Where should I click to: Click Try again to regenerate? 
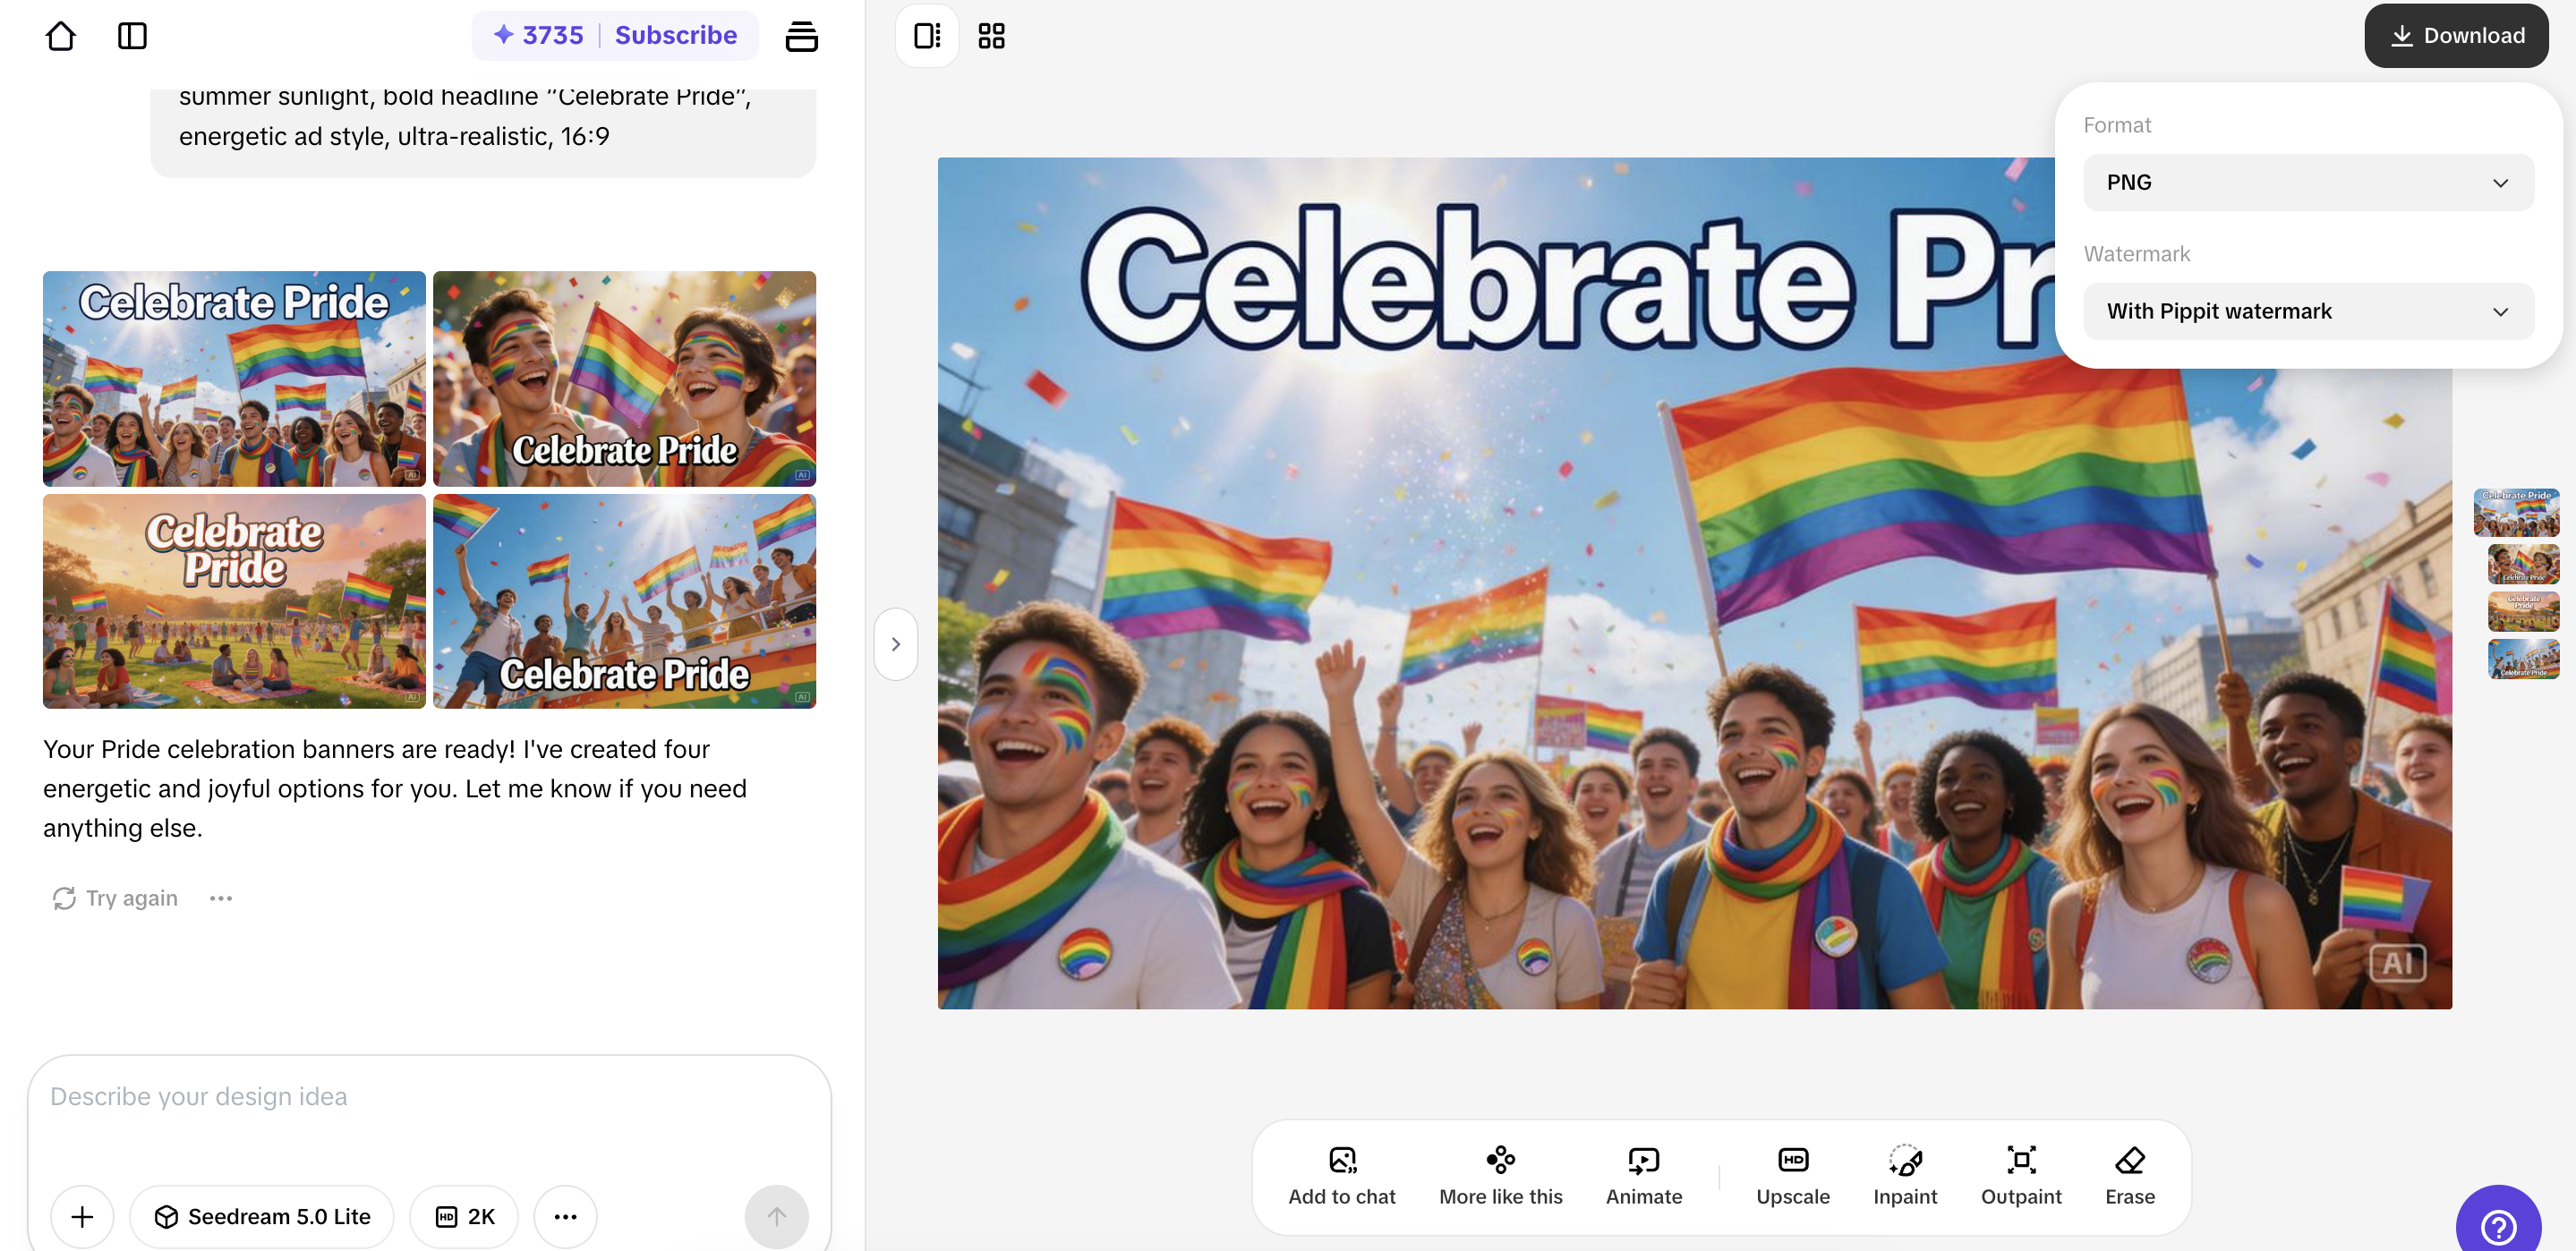point(115,898)
